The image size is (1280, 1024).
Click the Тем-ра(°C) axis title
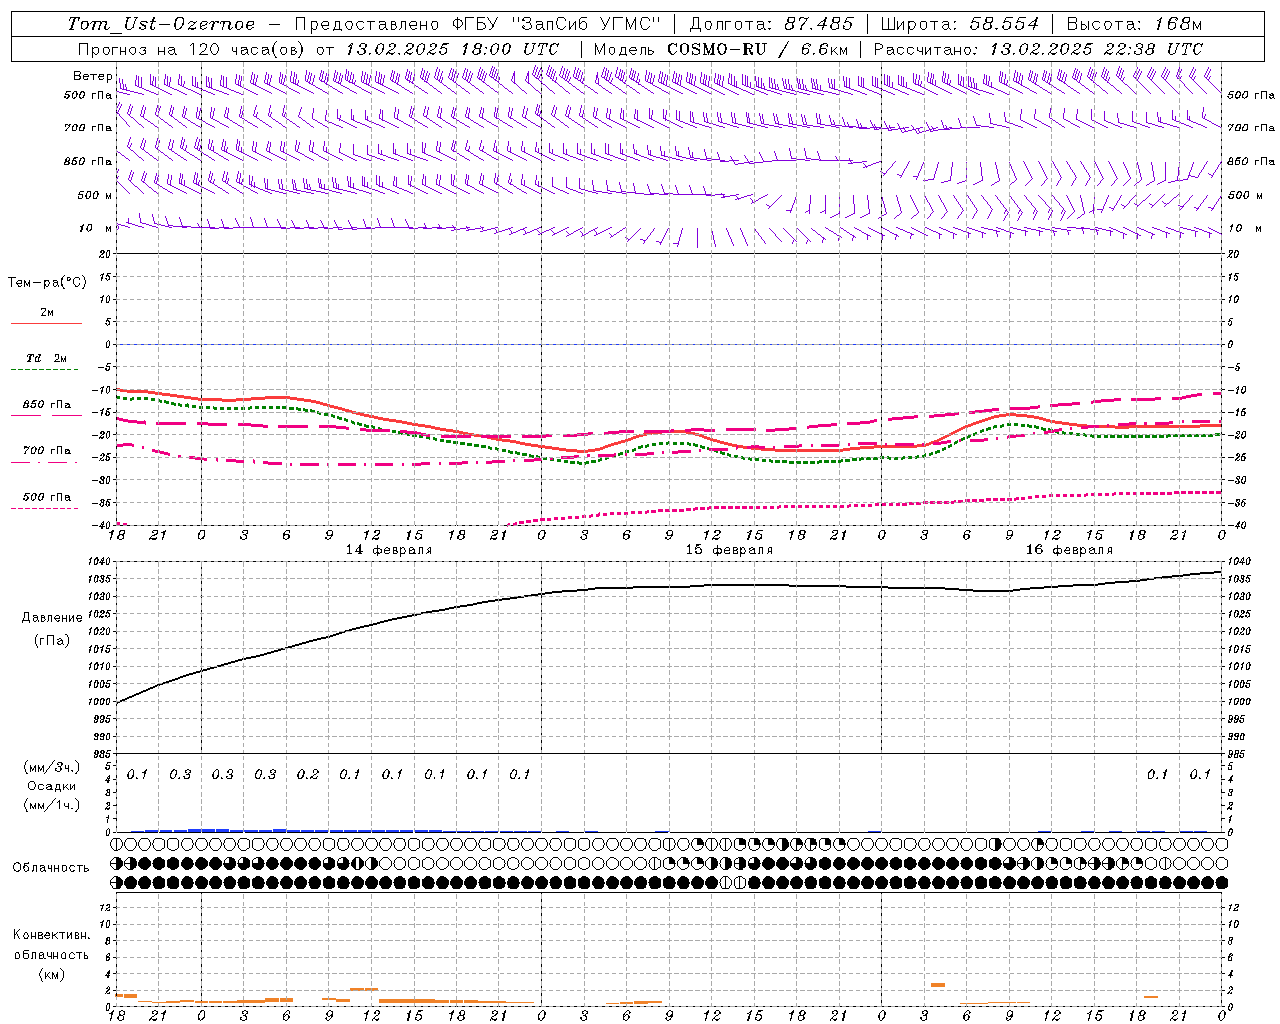tap(47, 283)
